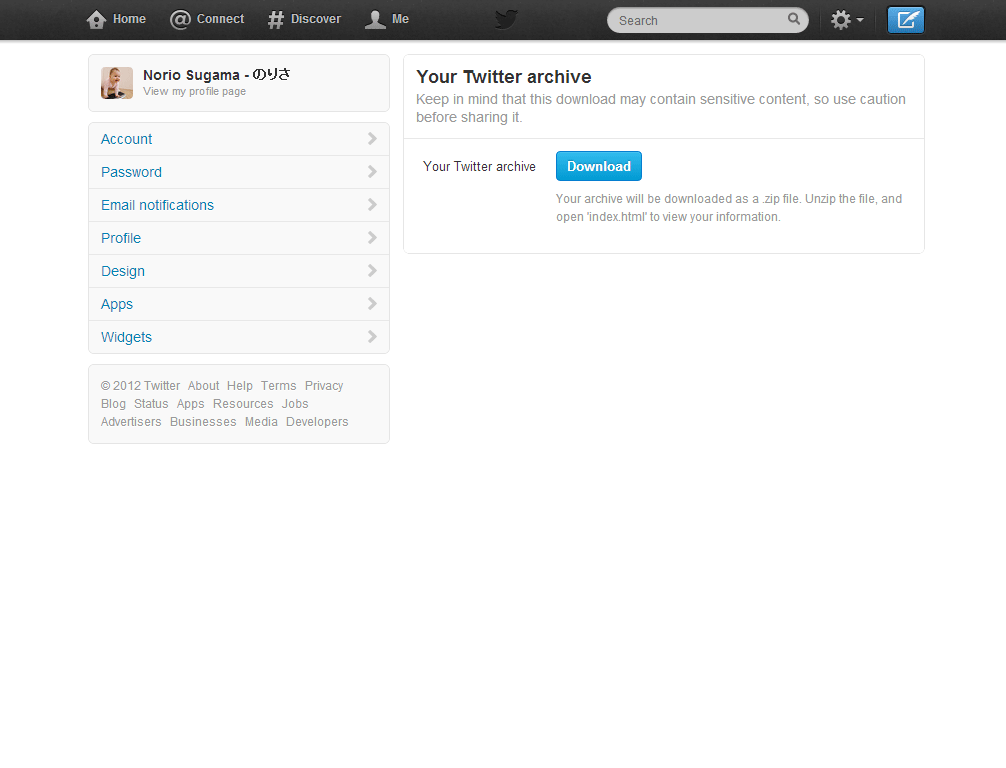Open the Email notifications settings tab
1006x768 pixels.
point(239,205)
